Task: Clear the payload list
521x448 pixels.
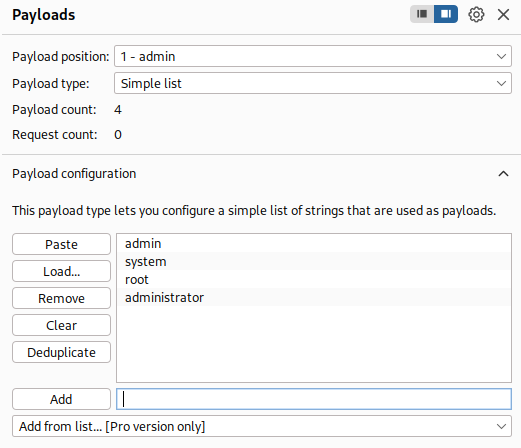Action: (x=61, y=325)
